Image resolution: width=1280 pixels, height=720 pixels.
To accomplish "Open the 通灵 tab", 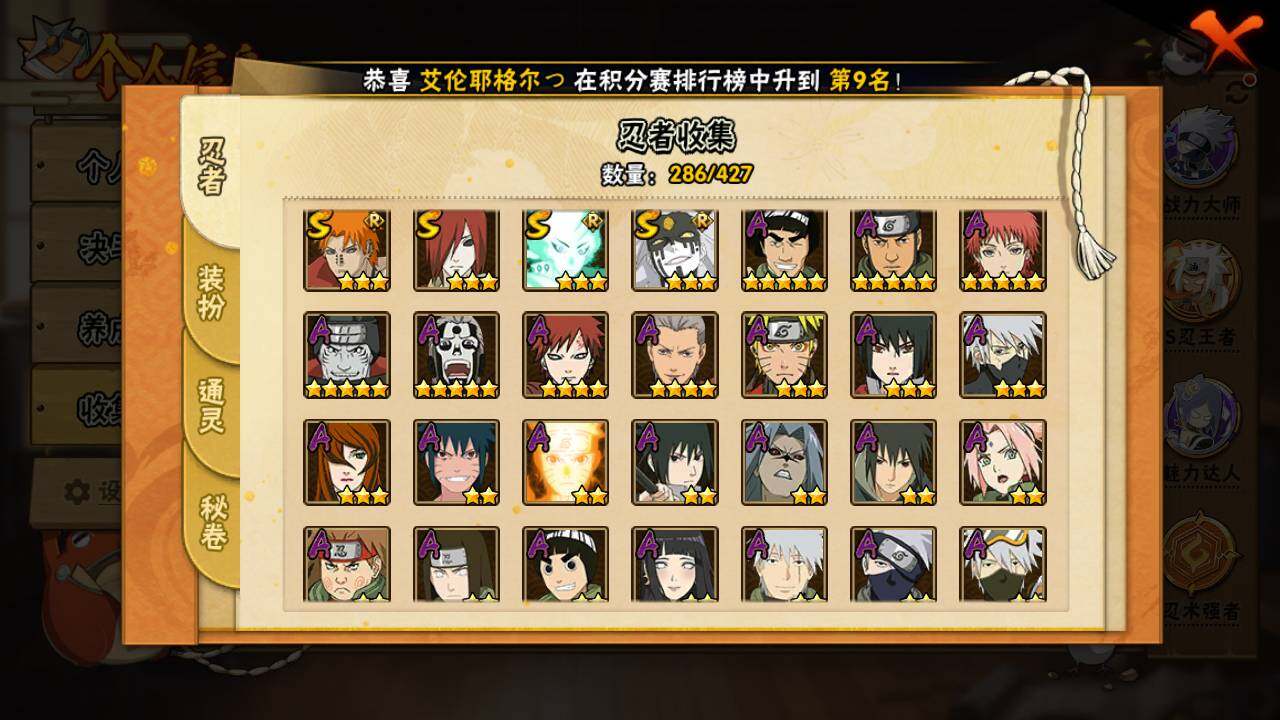I will [211, 406].
